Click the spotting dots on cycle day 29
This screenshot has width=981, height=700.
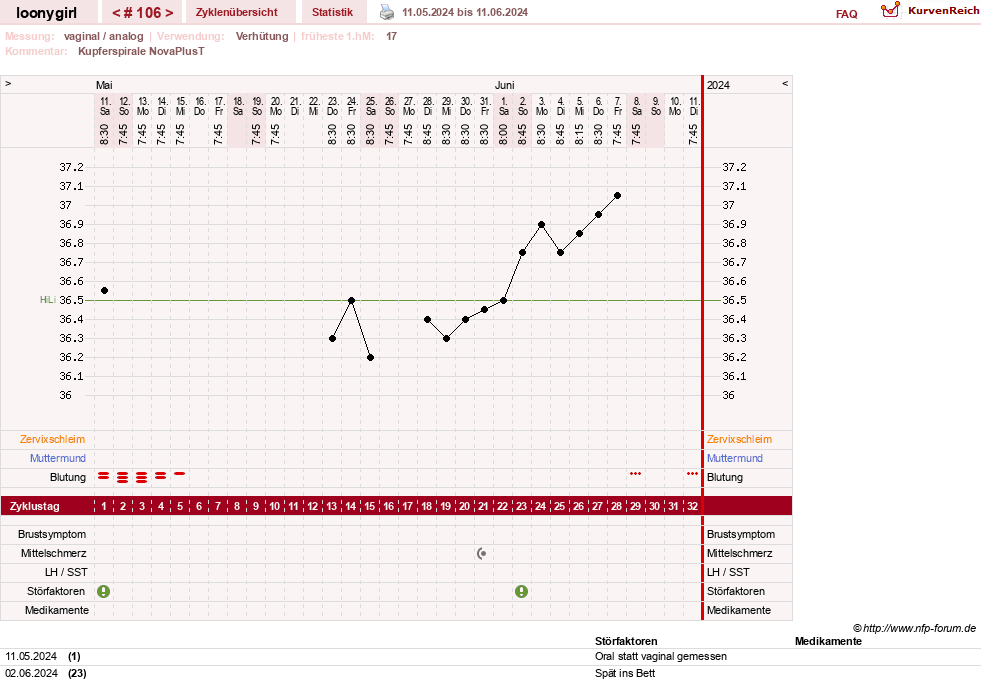[636, 474]
